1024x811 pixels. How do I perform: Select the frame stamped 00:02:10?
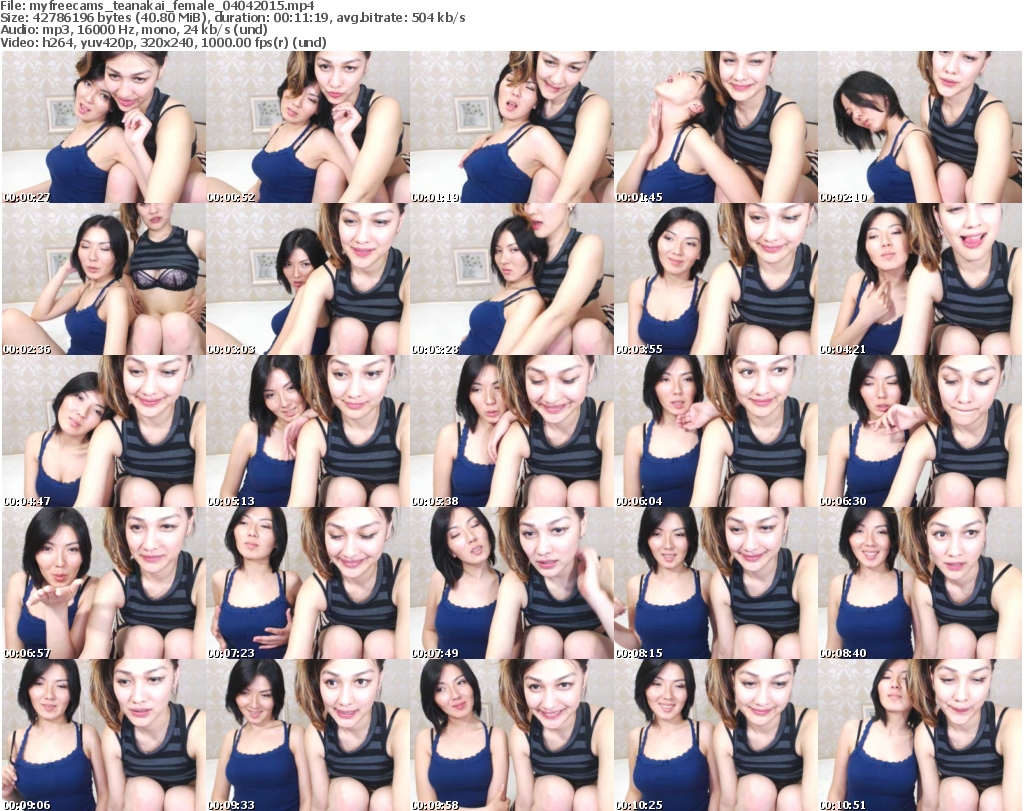pos(920,127)
